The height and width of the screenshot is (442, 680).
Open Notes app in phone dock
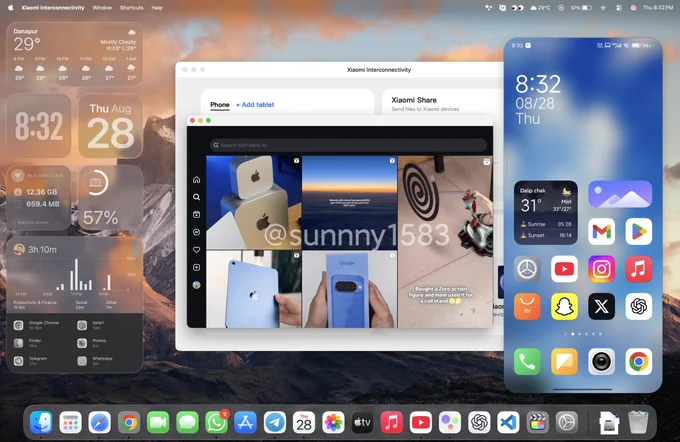(x=564, y=361)
